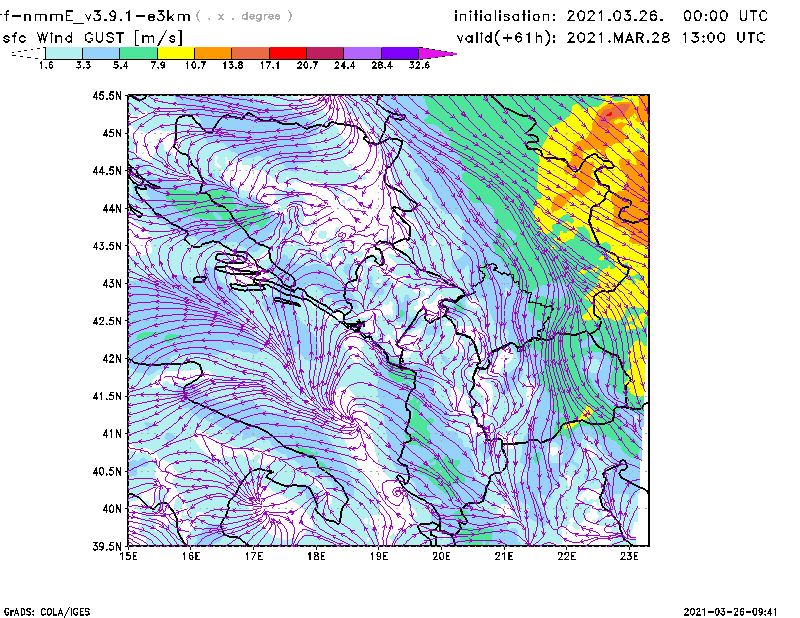Screen dimensions: 800x618
Task: Click the 32.6 colorbar value
Action: click(x=419, y=65)
